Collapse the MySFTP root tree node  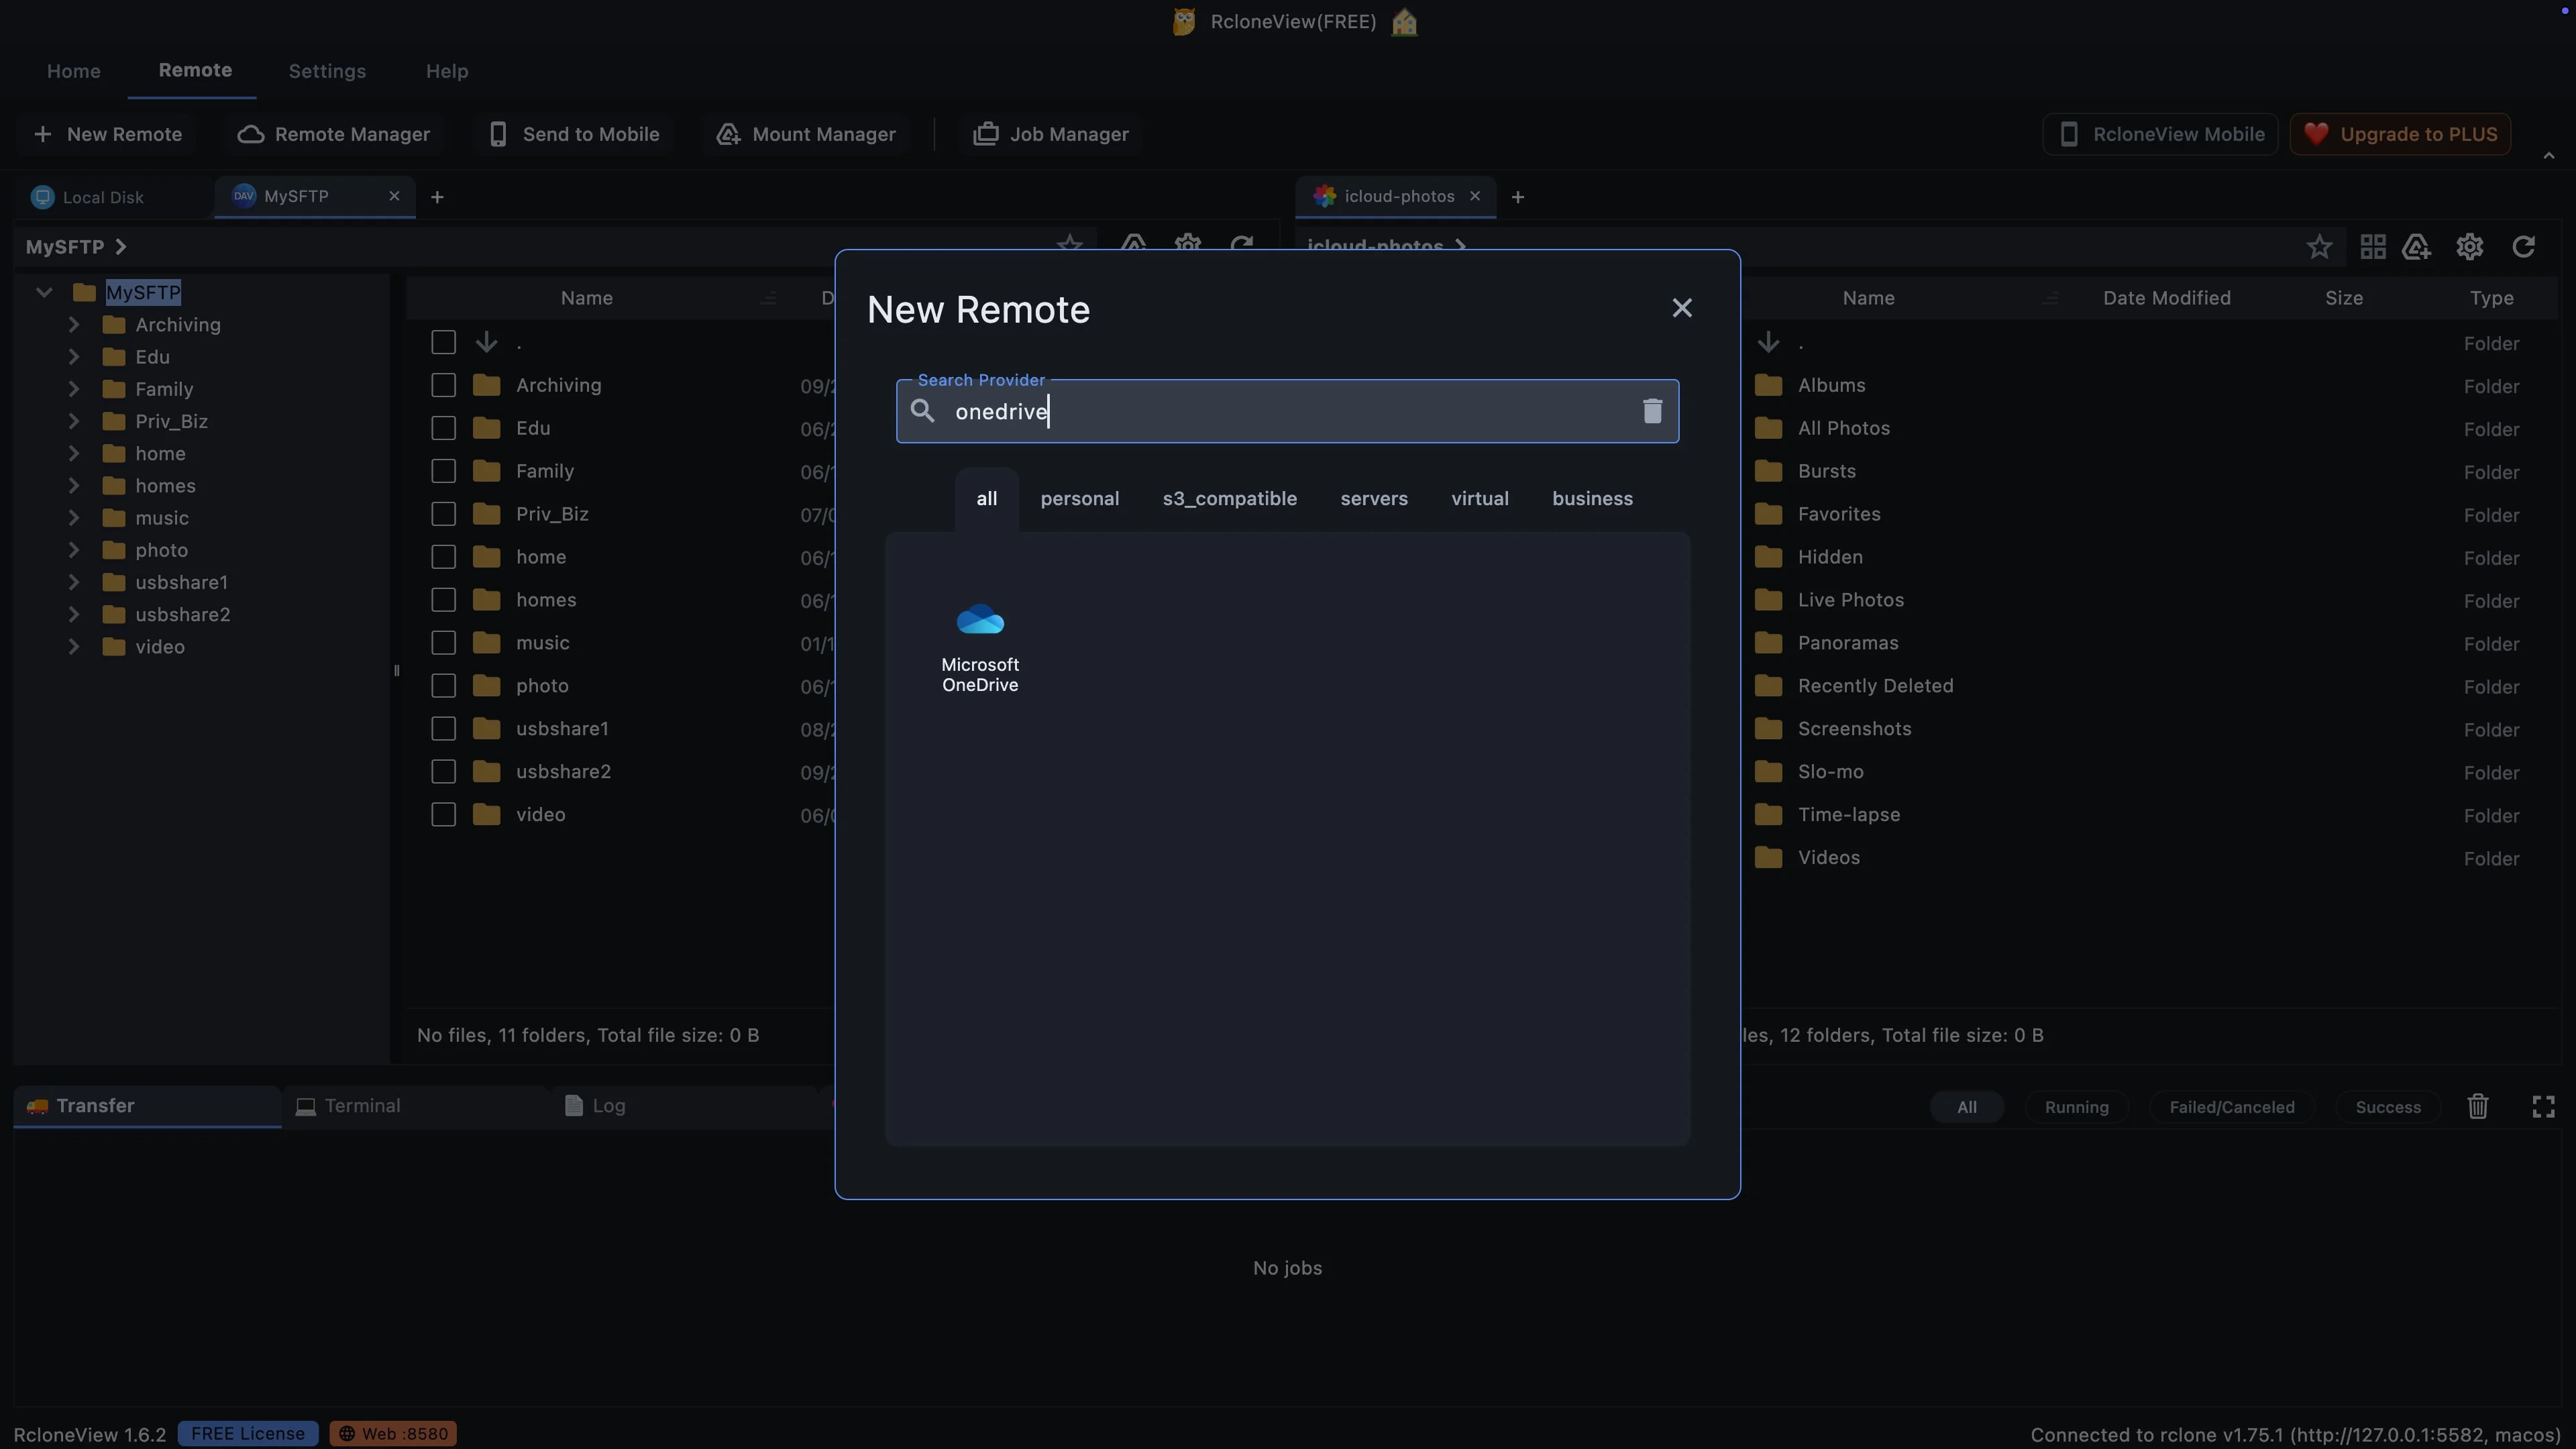44,292
